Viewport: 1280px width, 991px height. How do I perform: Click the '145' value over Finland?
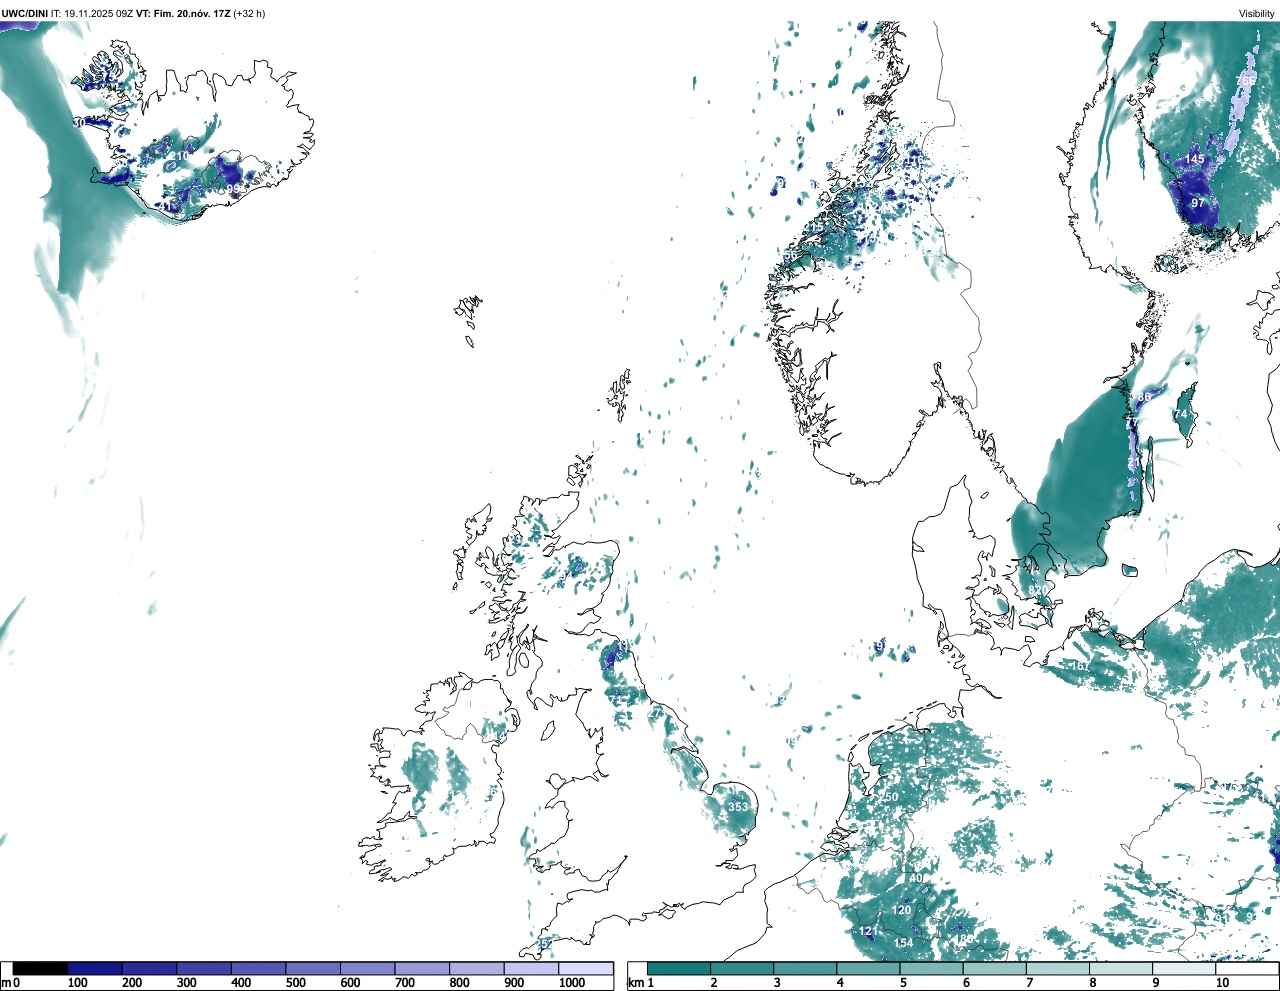pyautogui.click(x=1195, y=159)
